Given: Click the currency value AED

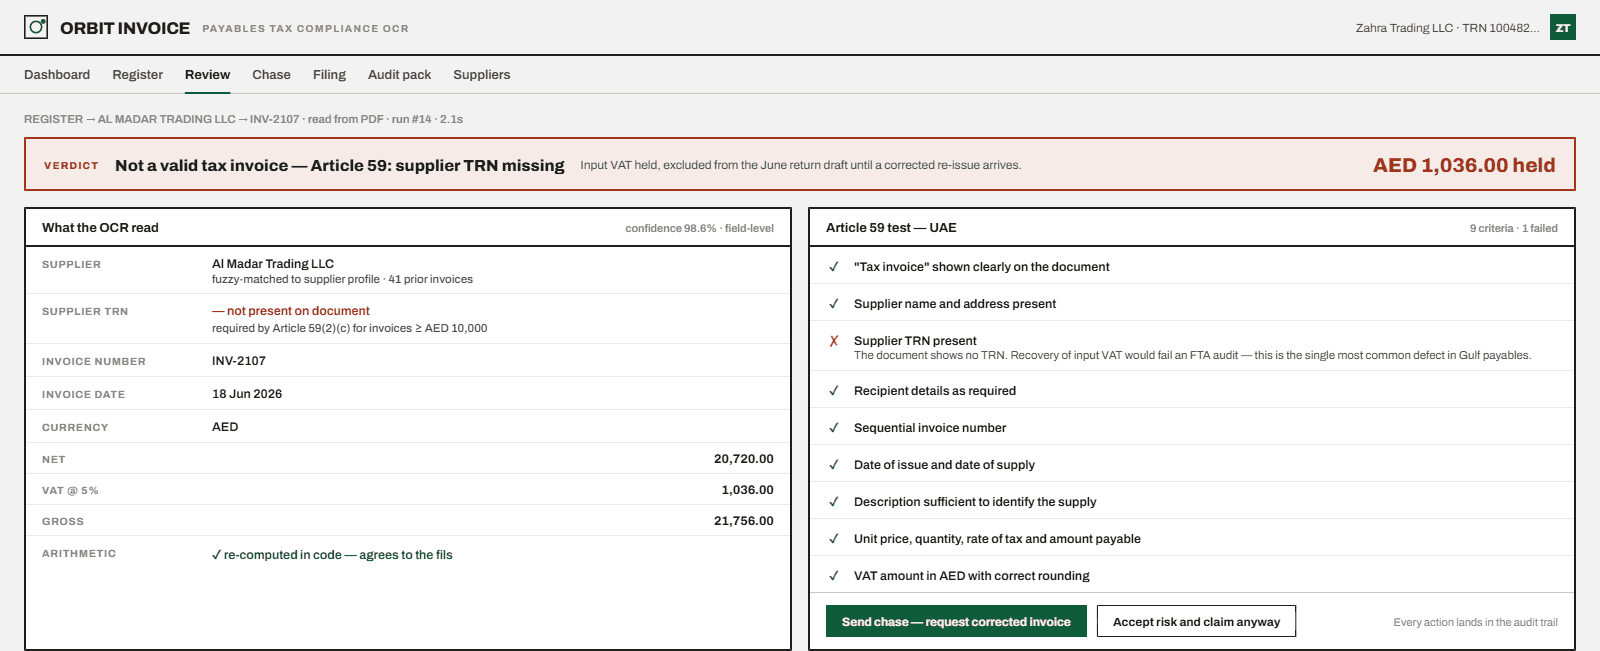Looking at the screenshot, I should (225, 427).
